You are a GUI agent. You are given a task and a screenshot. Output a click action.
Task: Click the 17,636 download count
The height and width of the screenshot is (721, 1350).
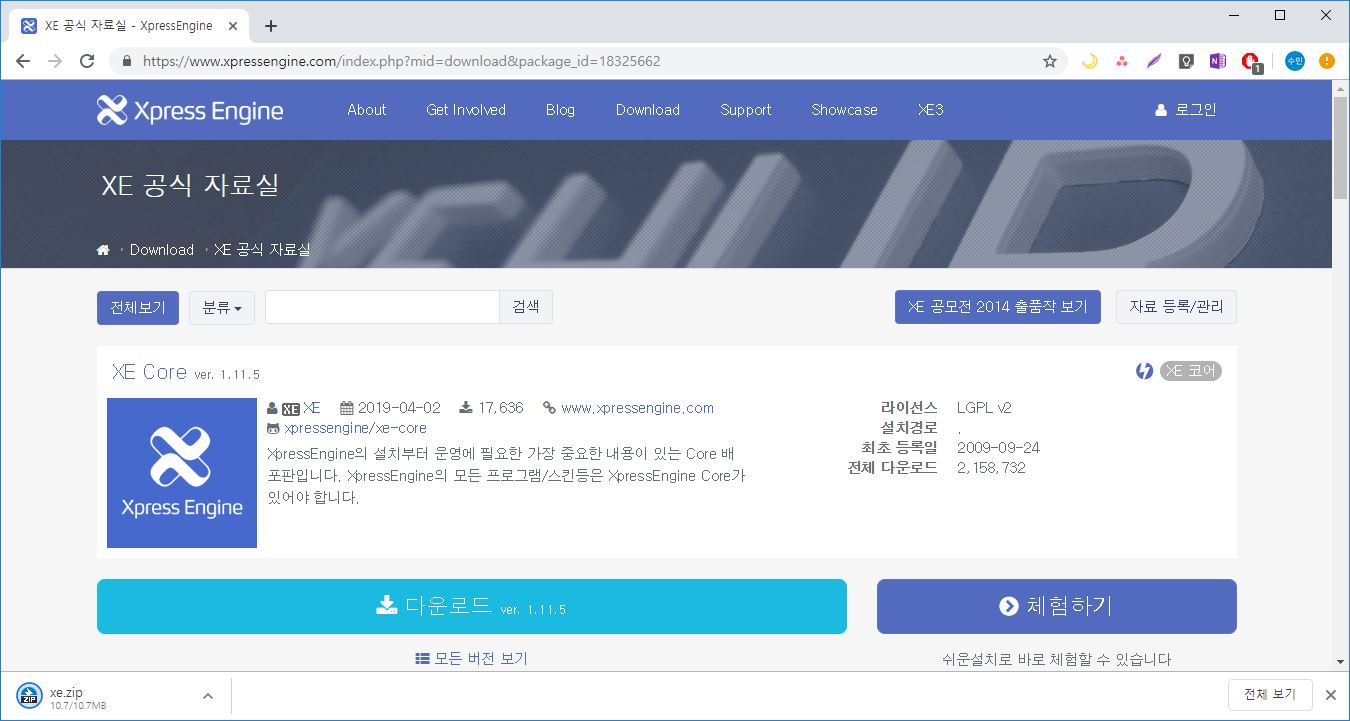pos(501,408)
